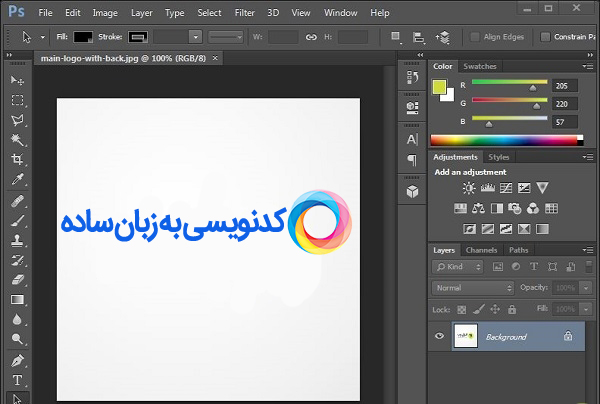Screen dimensions: 600x404
Task: Click path operations icon in options bar
Action: (x=396, y=37)
